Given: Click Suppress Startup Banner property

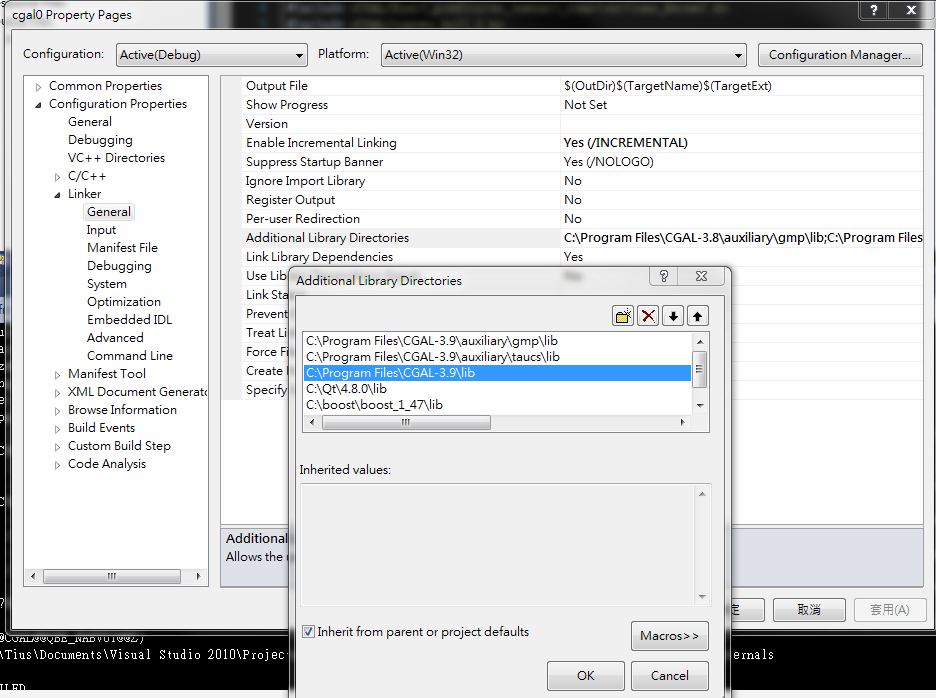Looking at the screenshot, I should 582,162.
